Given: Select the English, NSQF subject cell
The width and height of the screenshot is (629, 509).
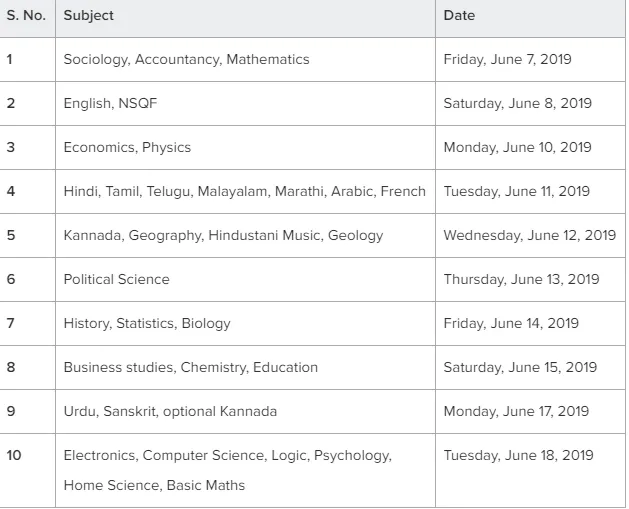Looking at the screenshot, I should point(245,103).
